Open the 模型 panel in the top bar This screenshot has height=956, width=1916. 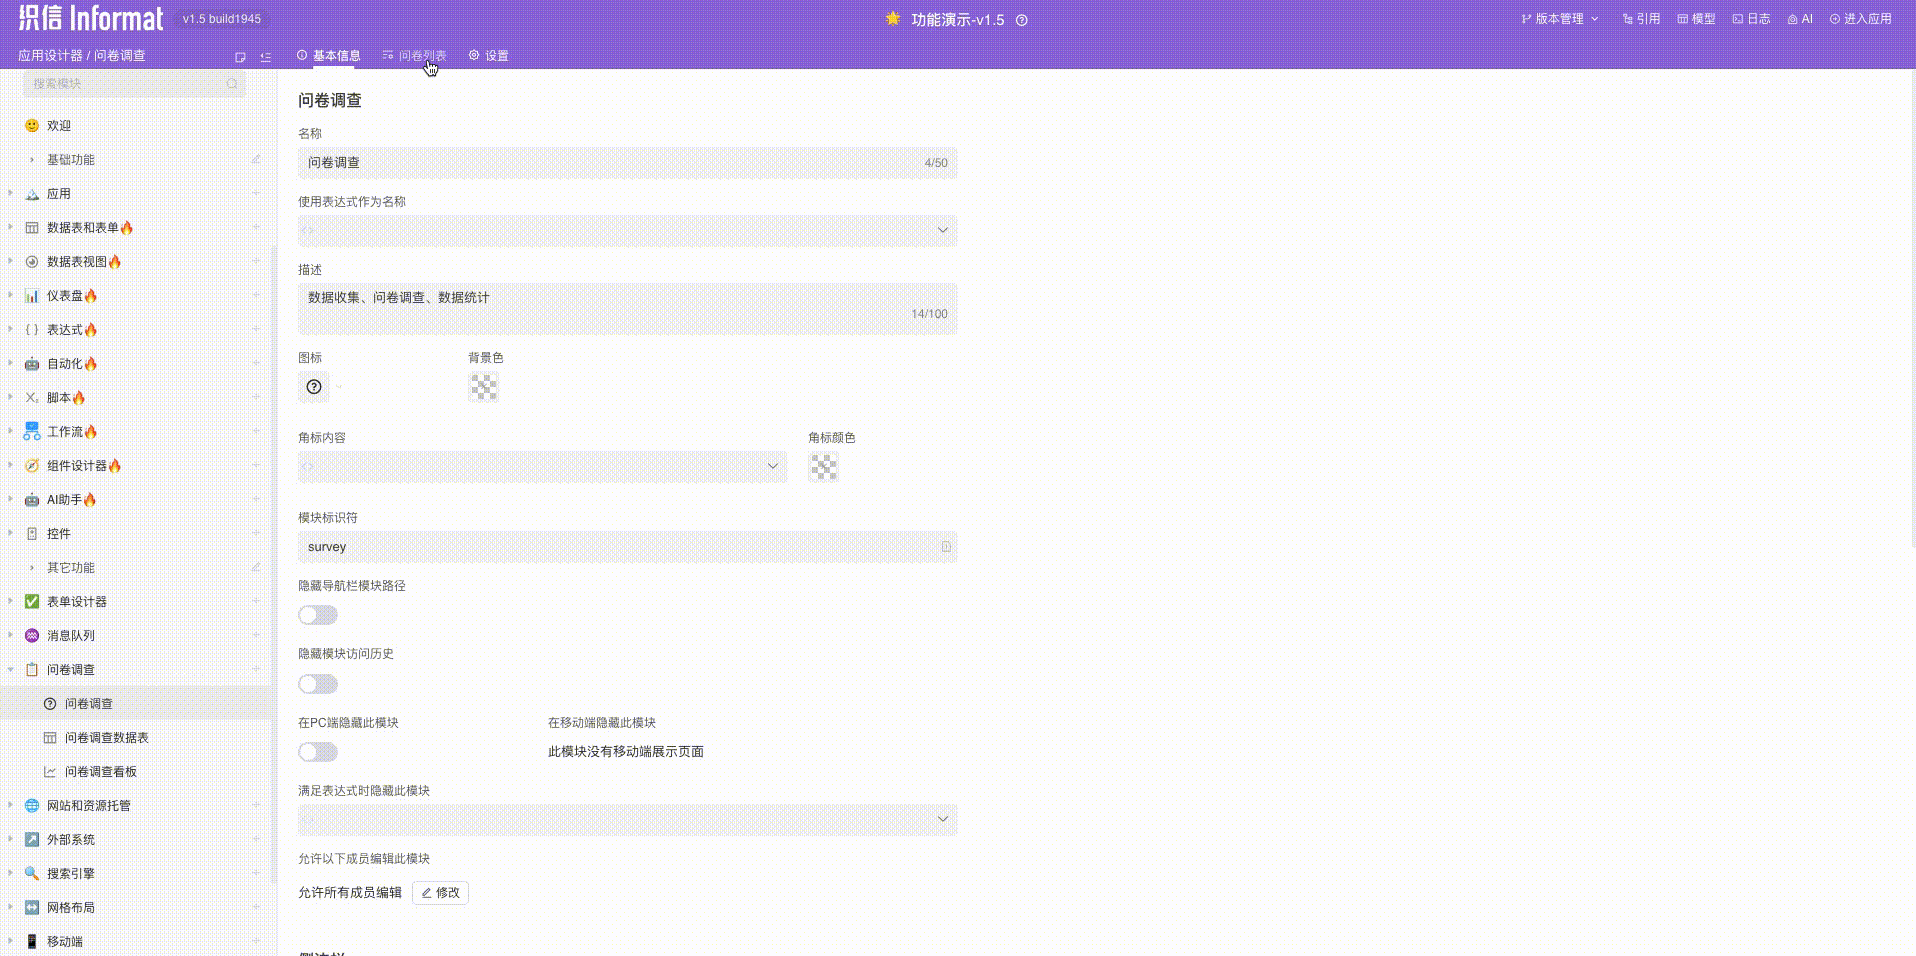point(1695,18)
